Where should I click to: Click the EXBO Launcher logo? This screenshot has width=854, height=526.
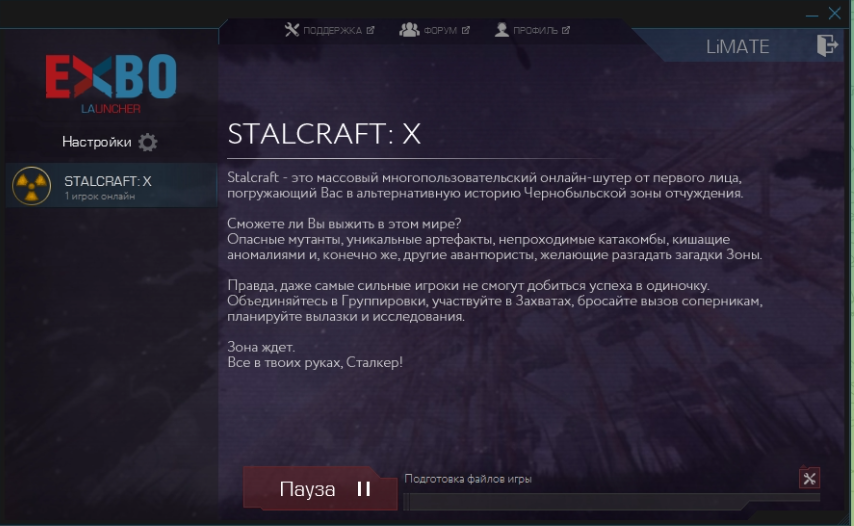coord(111,84)
